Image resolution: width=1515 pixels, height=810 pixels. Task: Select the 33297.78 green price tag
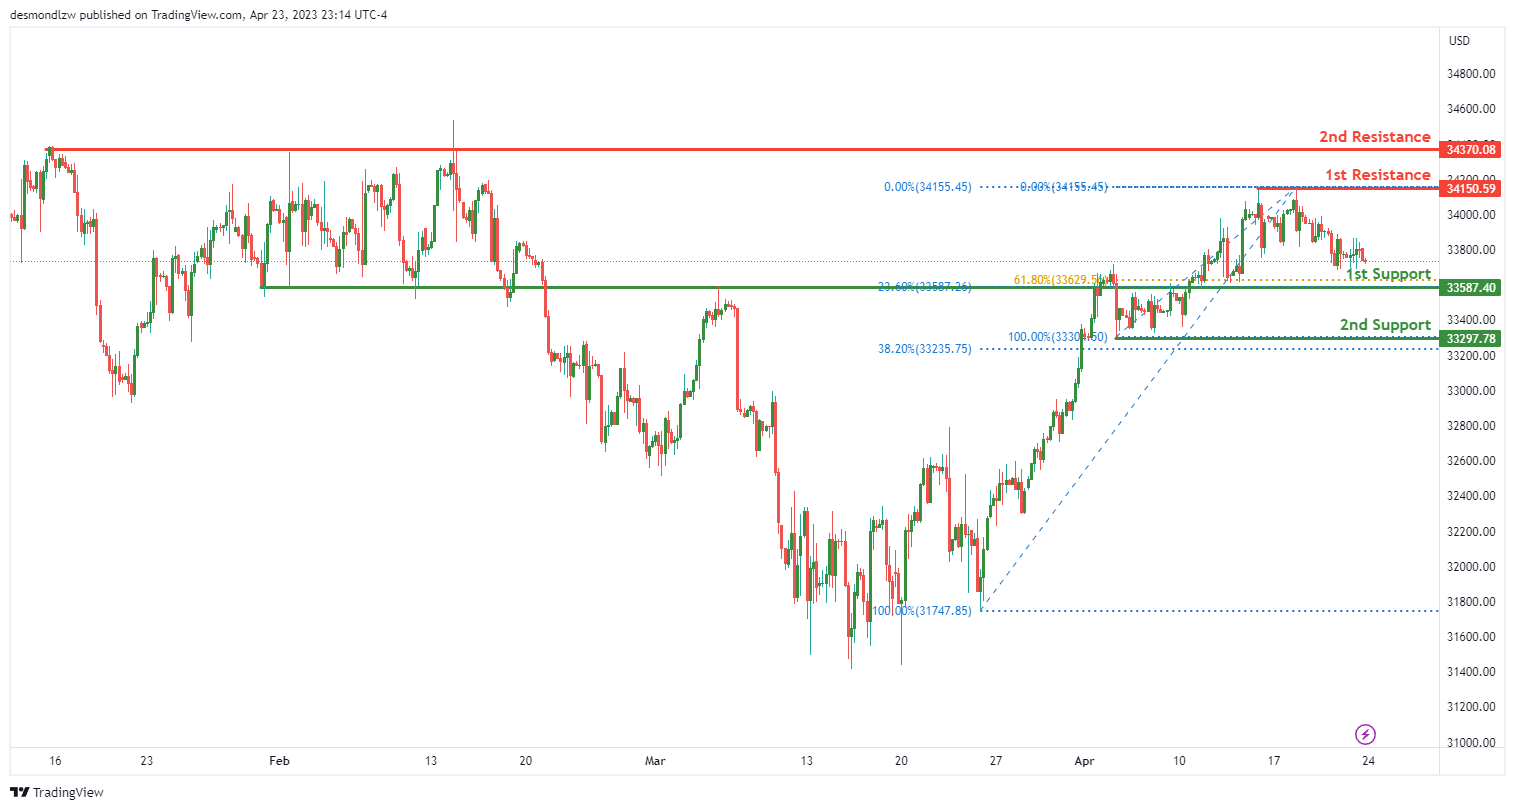1471,339
